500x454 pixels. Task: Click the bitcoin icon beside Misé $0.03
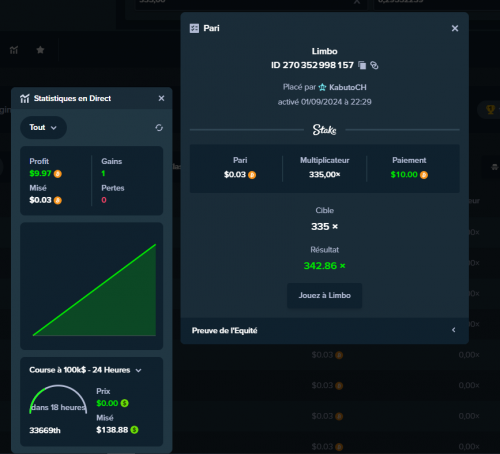click(58, 200)
